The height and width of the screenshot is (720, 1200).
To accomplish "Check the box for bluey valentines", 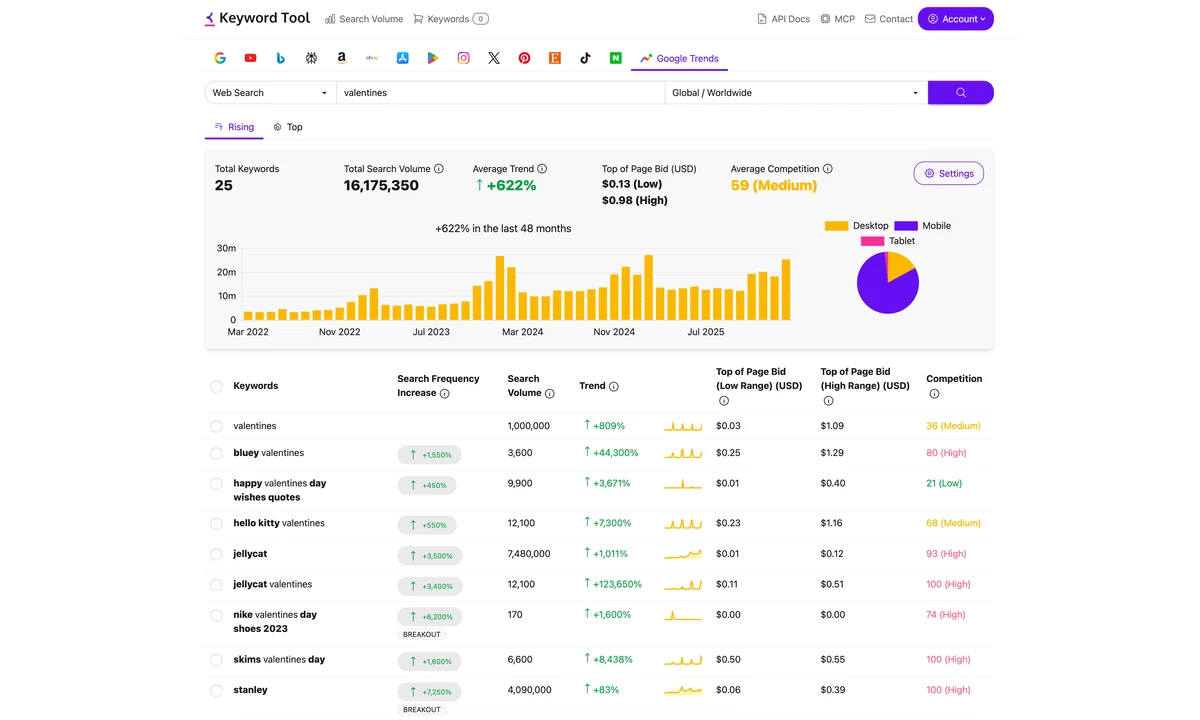I will pos(216,453).
